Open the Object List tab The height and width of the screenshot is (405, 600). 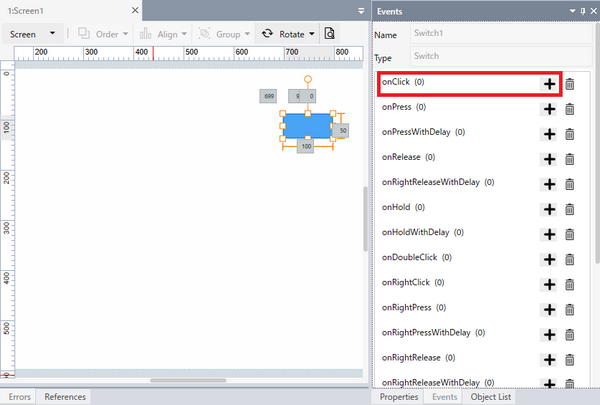[x=491, y=397]
